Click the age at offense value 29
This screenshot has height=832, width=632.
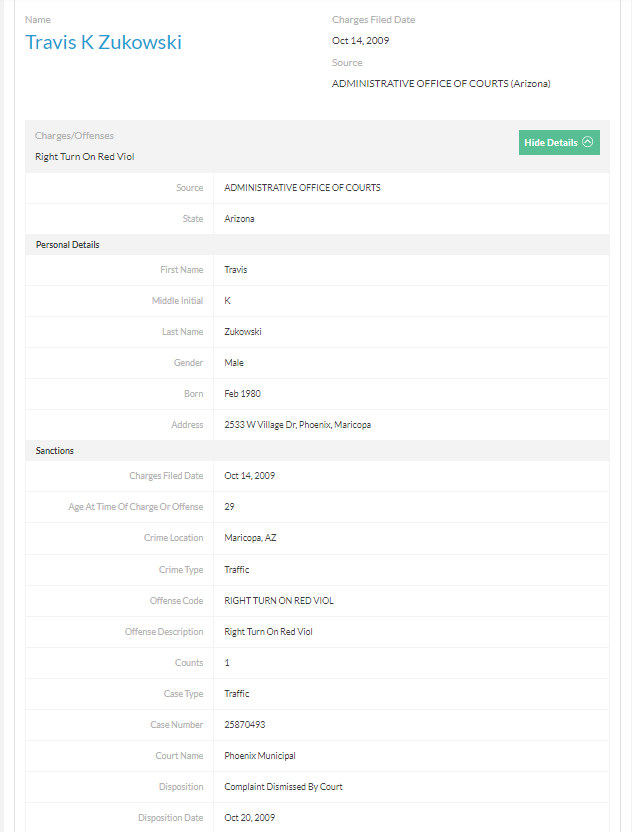pos(230,507)
